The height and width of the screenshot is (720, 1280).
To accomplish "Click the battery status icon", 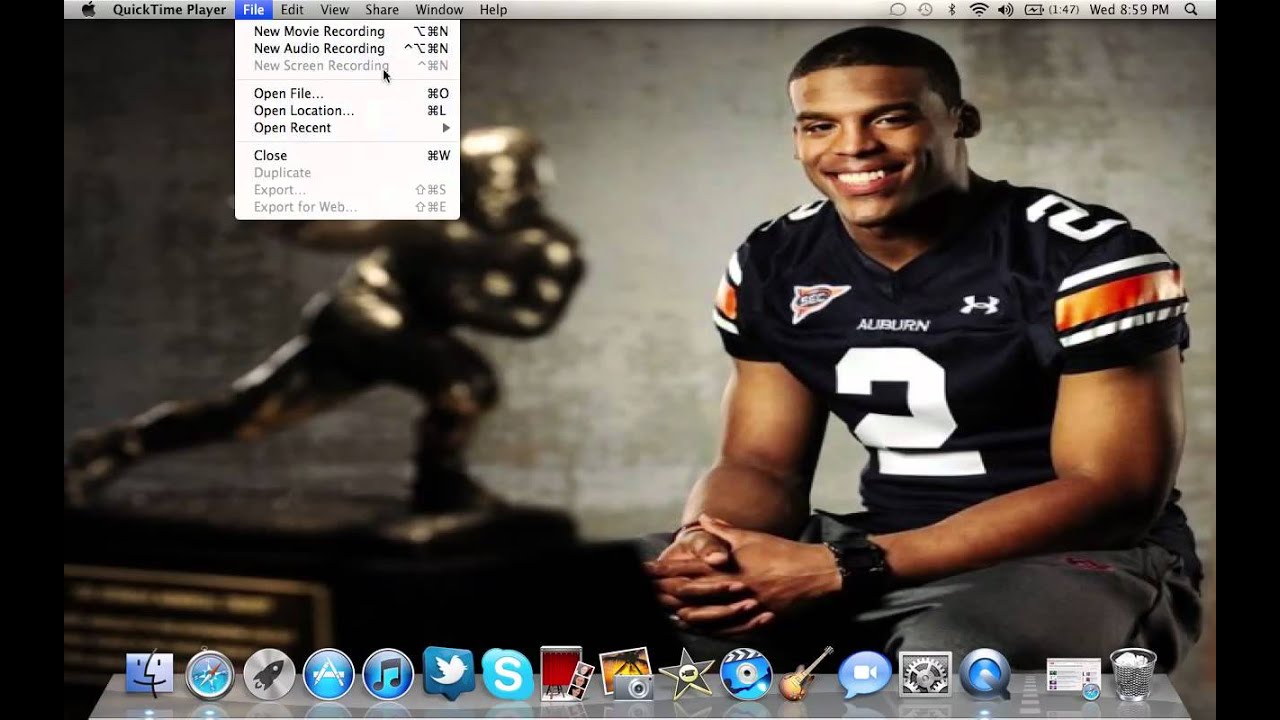I will pyautogui.click(x=1032, y=9).
